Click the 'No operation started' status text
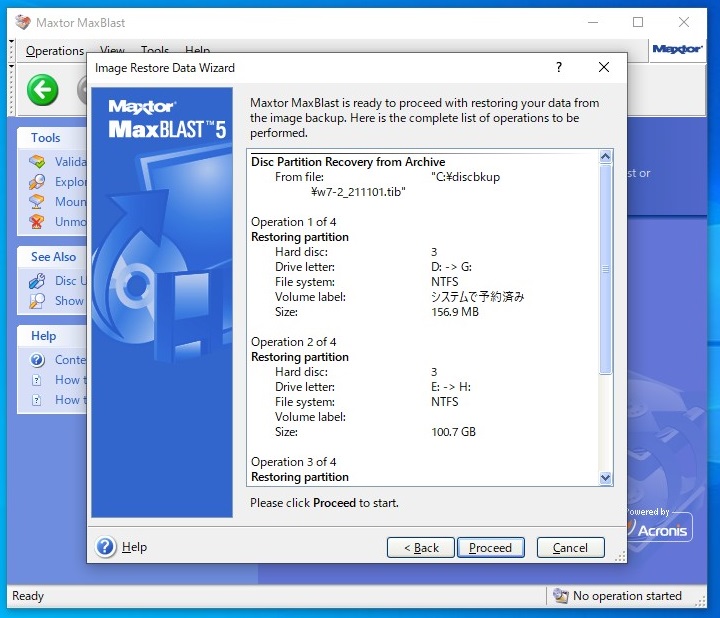This screenshot has height=618, width=720. pos(627,596)
